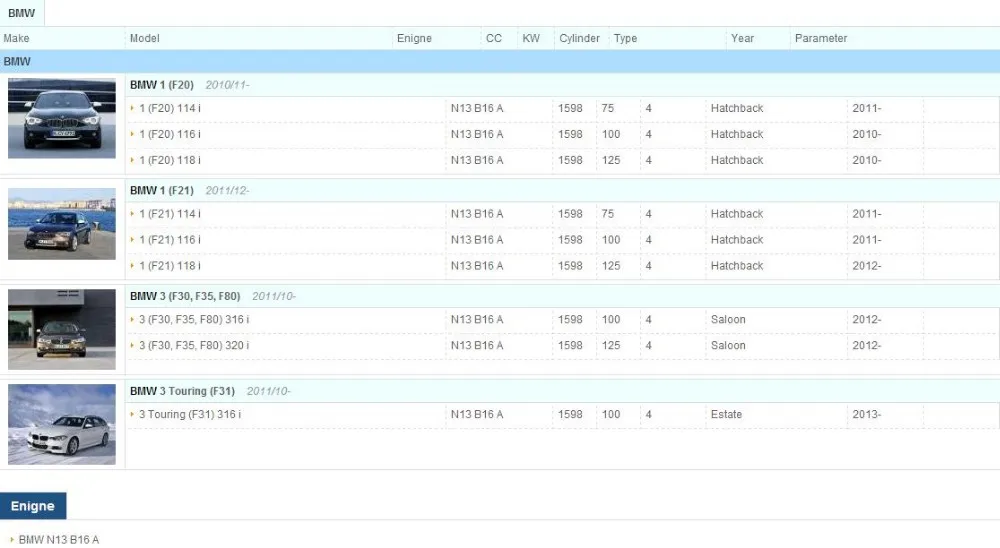Click the arrow bullet before 3 Touring (F31) 316 i

[132, 414]
